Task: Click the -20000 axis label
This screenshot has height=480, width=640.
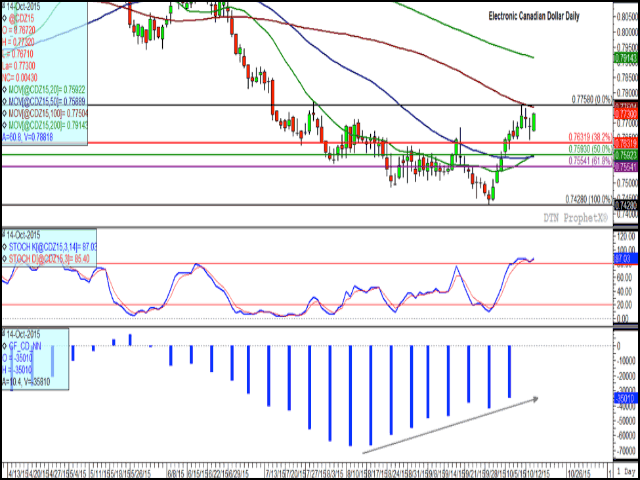Action: click(628, 378)
